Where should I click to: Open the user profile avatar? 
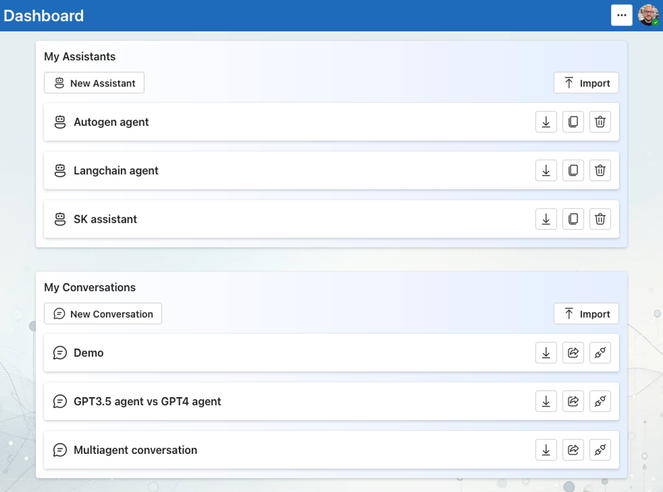[649, 15]
